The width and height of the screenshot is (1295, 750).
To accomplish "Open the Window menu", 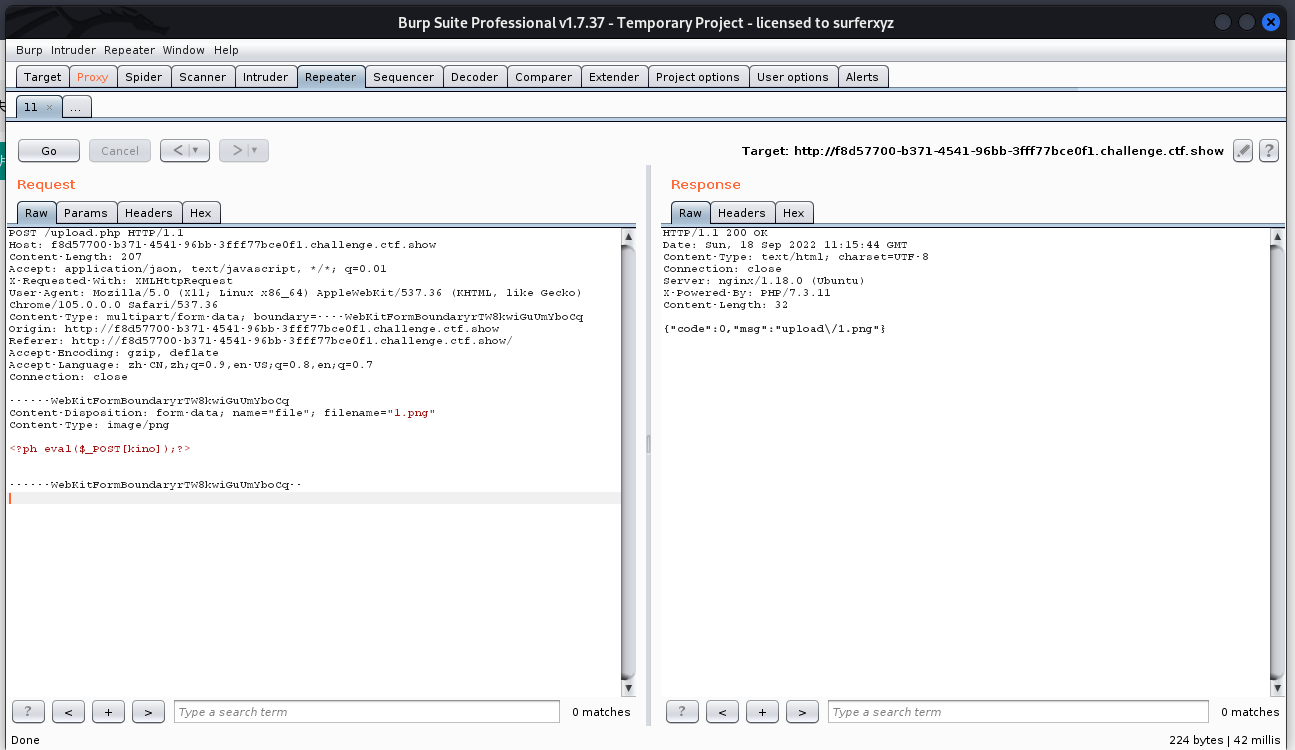I will pos(183,50).
